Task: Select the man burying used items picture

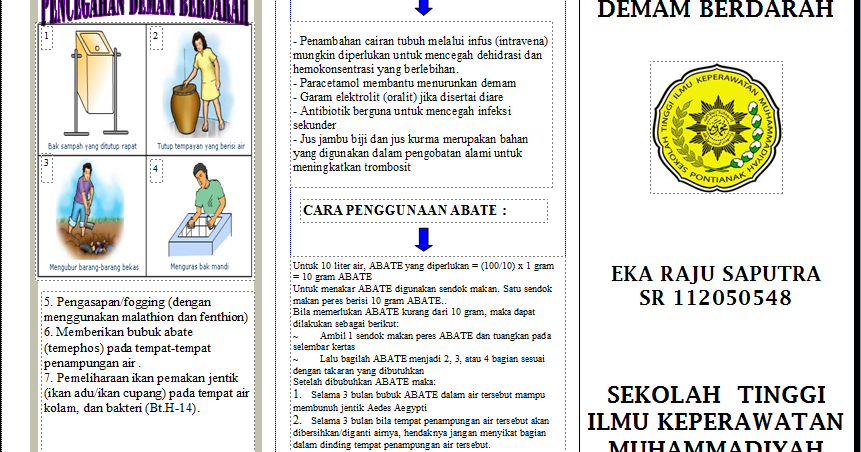Action: (x=91, y=210)
